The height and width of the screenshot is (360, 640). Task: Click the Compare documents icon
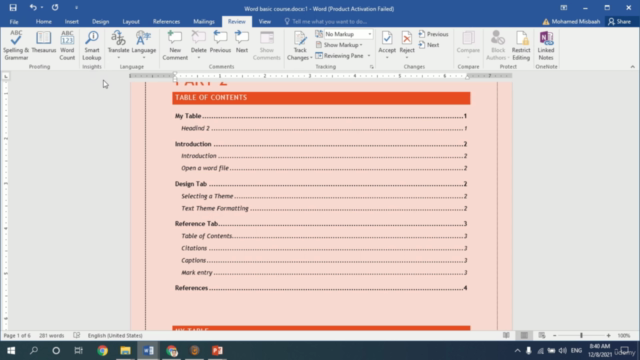click(468, 38)
